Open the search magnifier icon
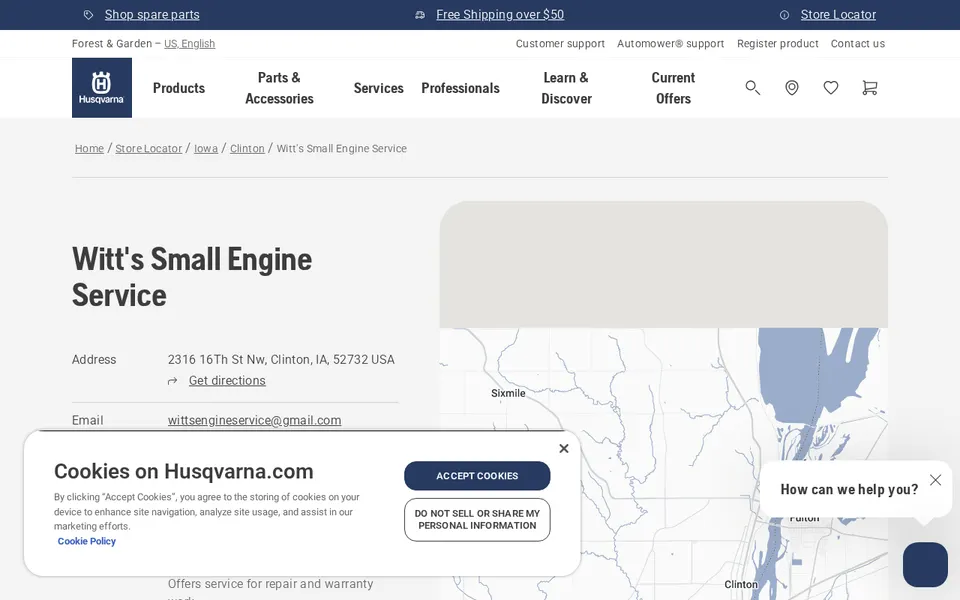Viewport: 960px width, 600px height. (x=752, y=88)
